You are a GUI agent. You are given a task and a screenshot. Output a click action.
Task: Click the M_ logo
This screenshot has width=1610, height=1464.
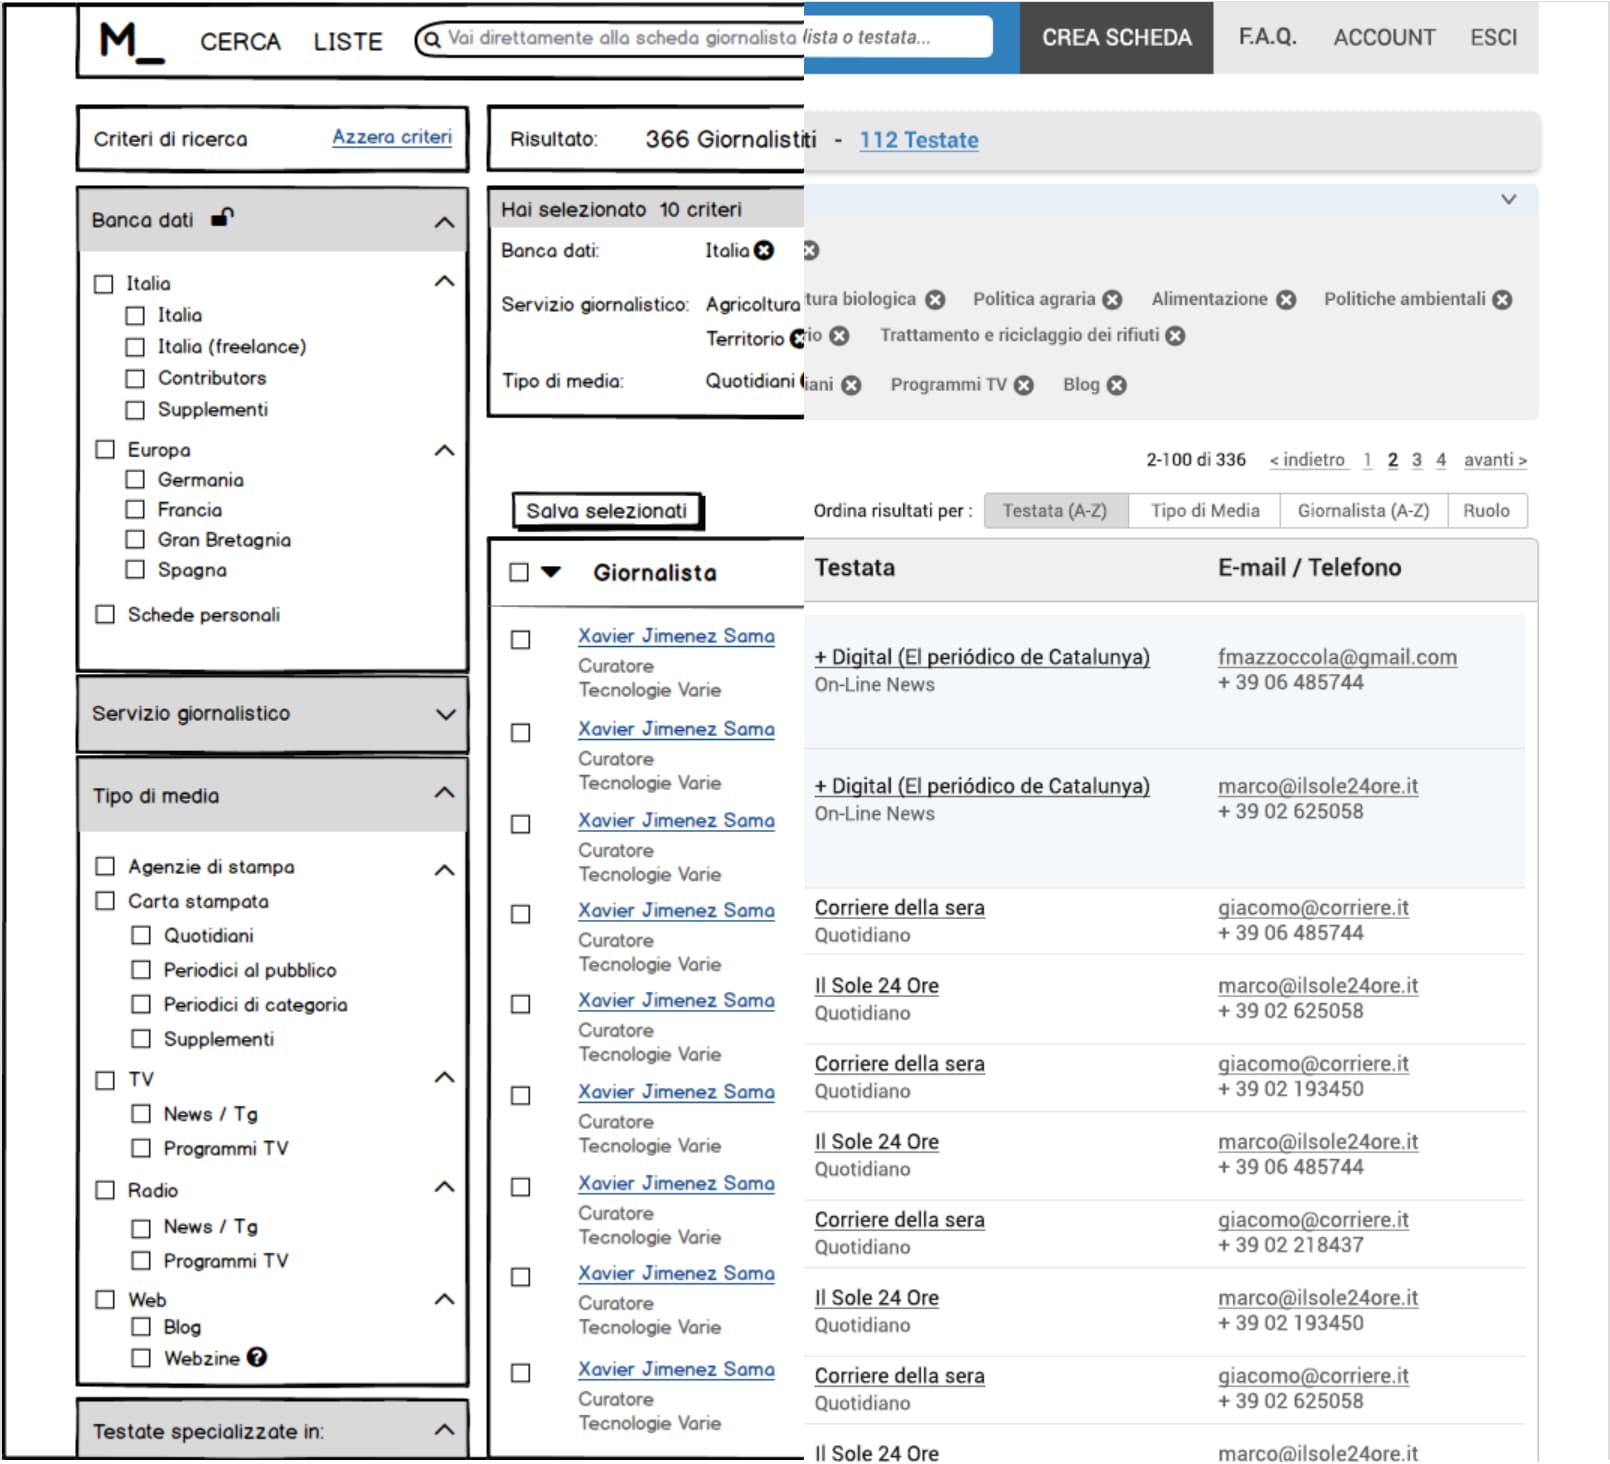pos(131,42)
